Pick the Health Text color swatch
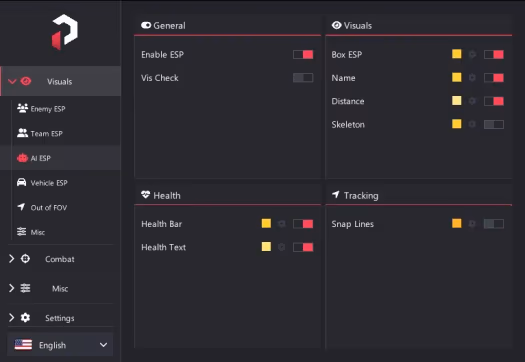The image size is (525, 362). tap(266, 247)
